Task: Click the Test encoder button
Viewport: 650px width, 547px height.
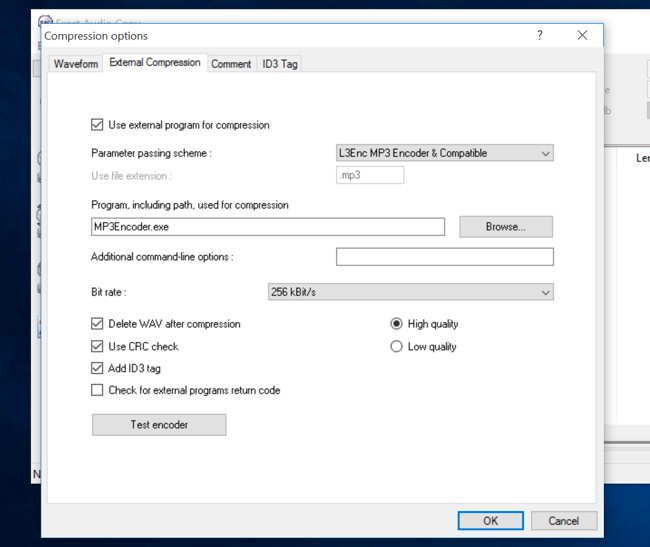Action: [x=159, y=425]
